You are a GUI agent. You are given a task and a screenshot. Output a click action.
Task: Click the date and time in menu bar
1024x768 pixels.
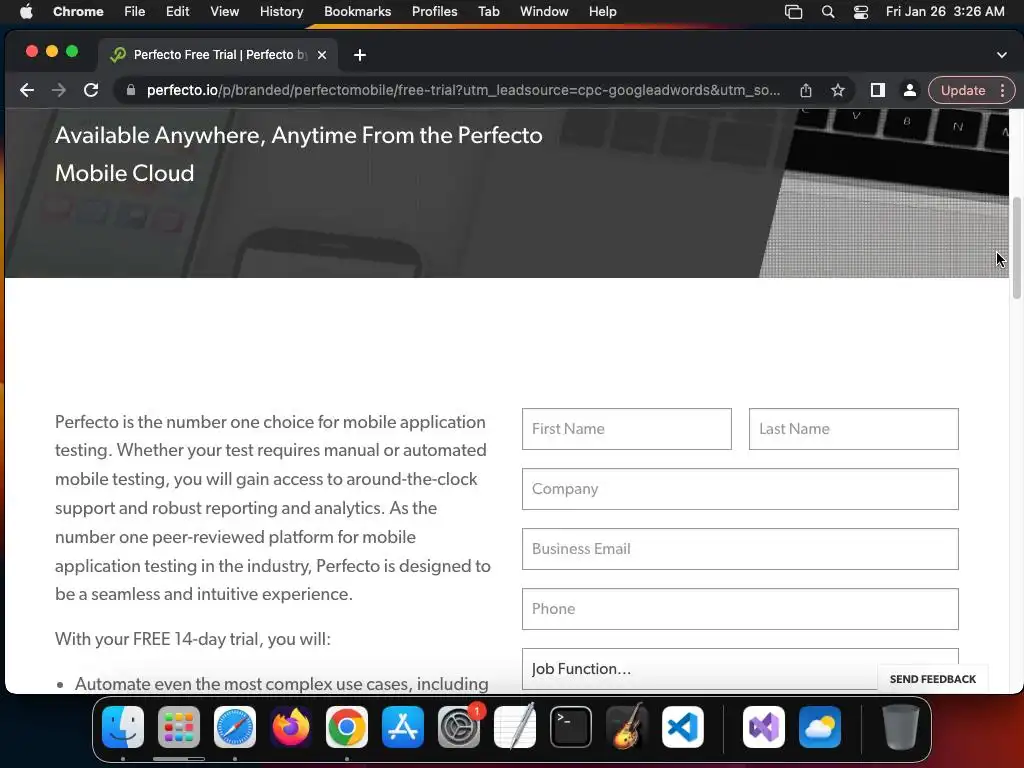945,11
